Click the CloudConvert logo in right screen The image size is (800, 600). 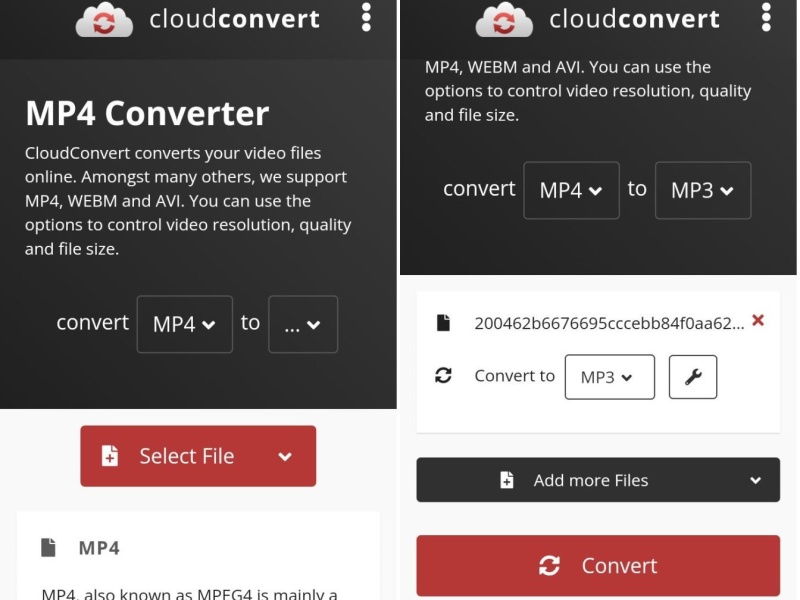click(503, 19)
